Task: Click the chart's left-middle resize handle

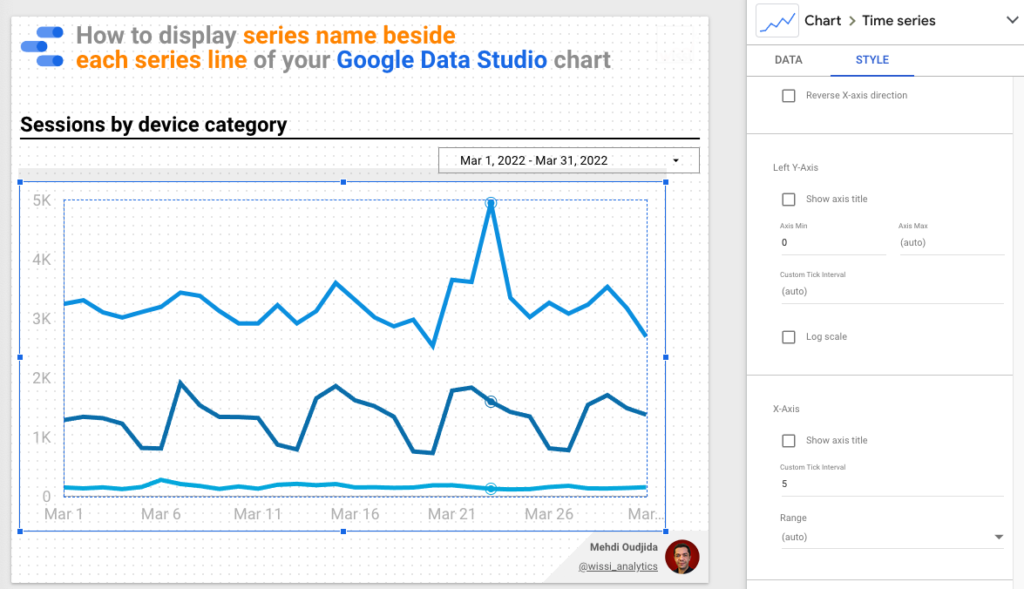Action: 20,357
